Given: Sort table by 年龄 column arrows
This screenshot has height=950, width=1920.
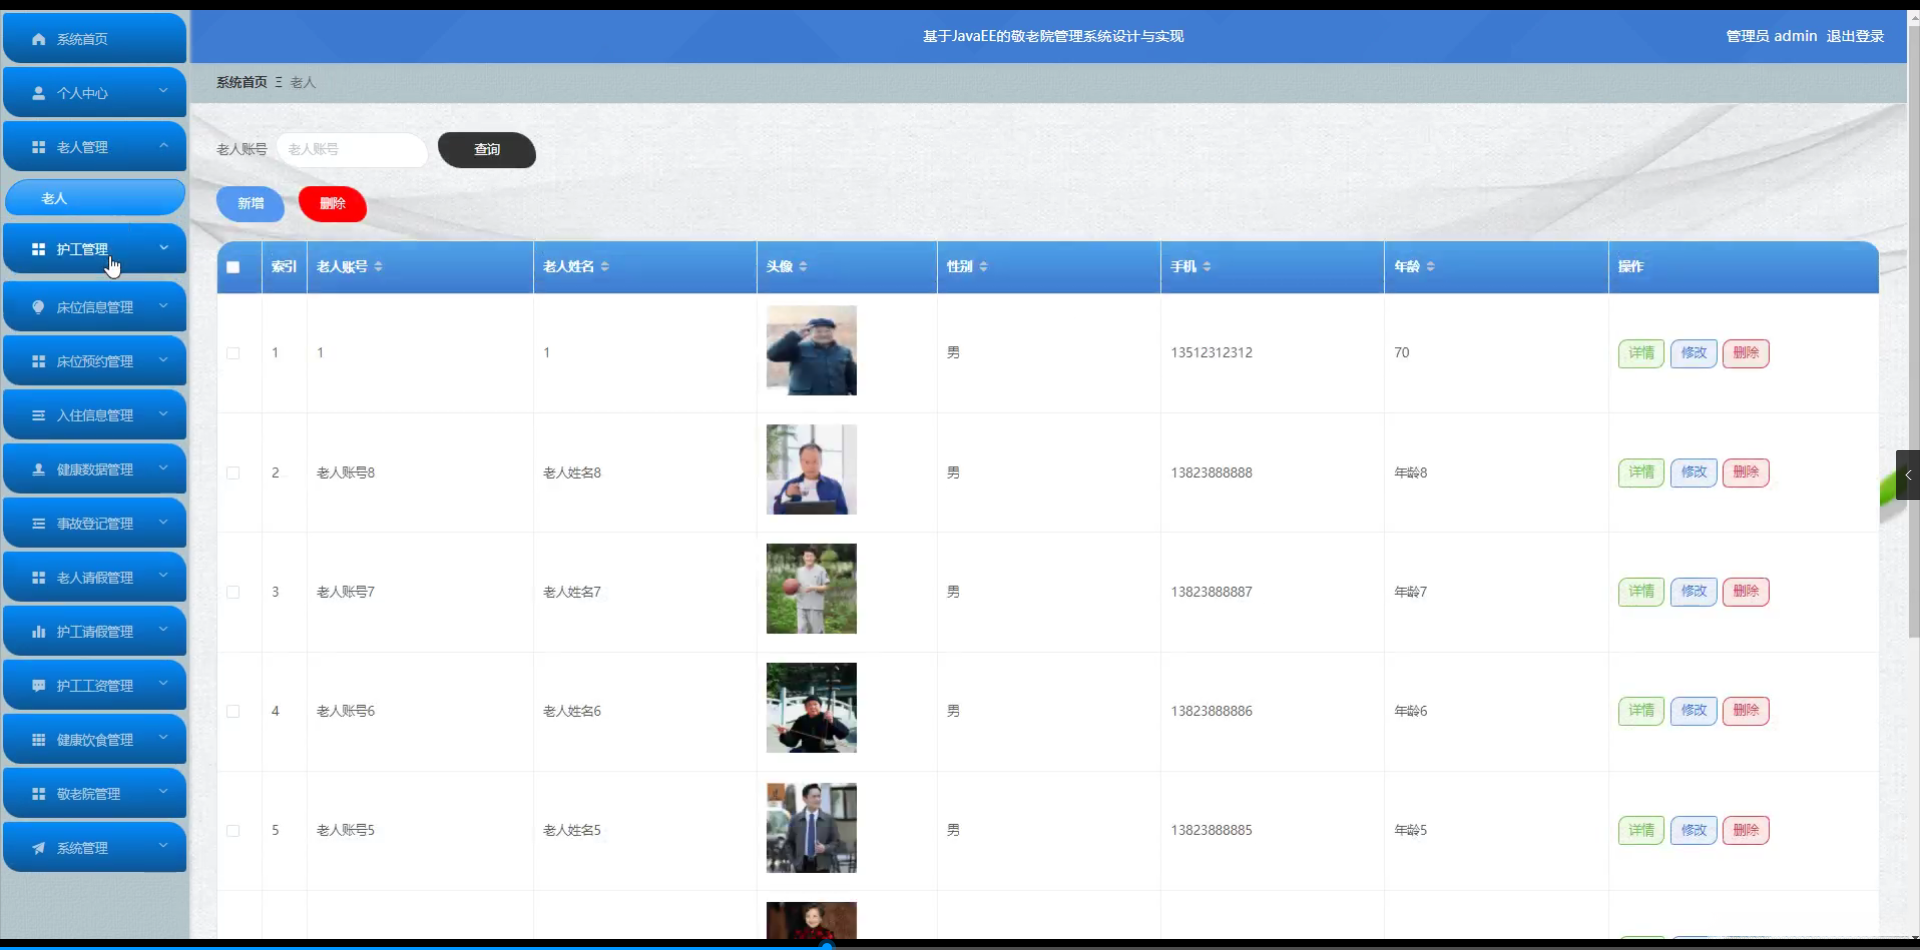Looking at the screenshot, I should [x=1430, y=266].
